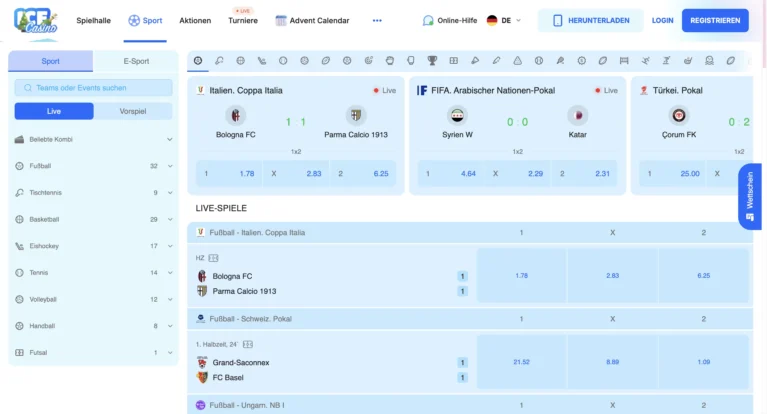Switch to Vorspiel events filter

pyautogui.click(x=133, y=111)
